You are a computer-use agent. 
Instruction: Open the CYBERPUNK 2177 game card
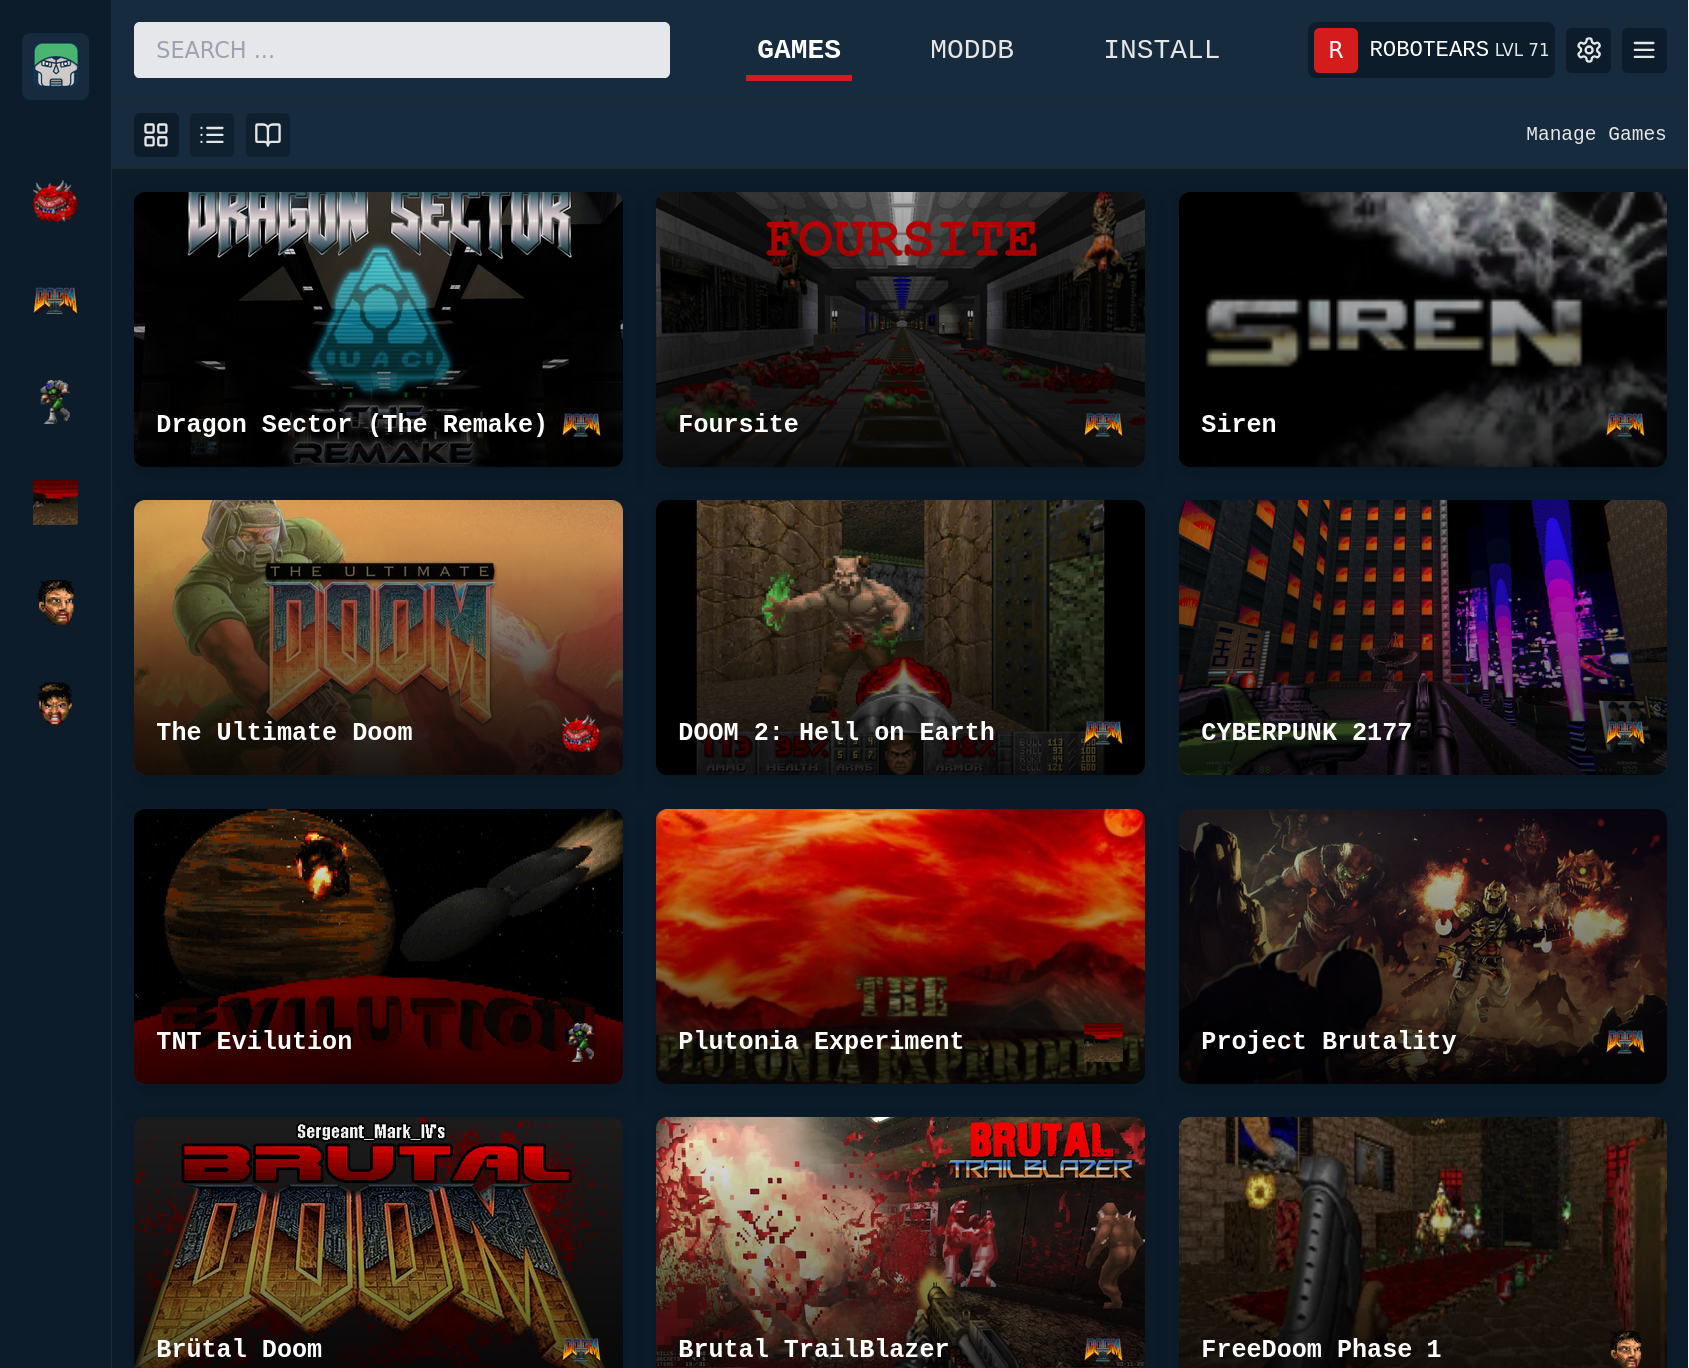[x=1423, y=637]
